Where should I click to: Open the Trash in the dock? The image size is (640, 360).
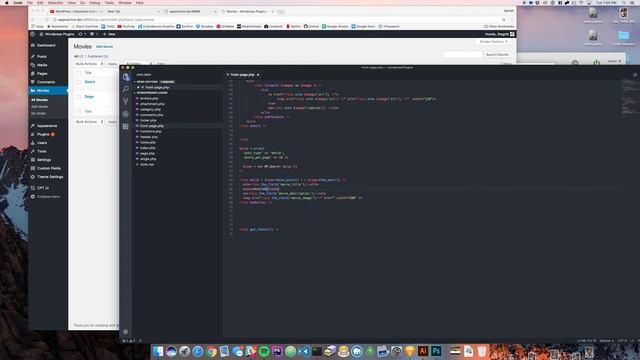tap(482, 351)
